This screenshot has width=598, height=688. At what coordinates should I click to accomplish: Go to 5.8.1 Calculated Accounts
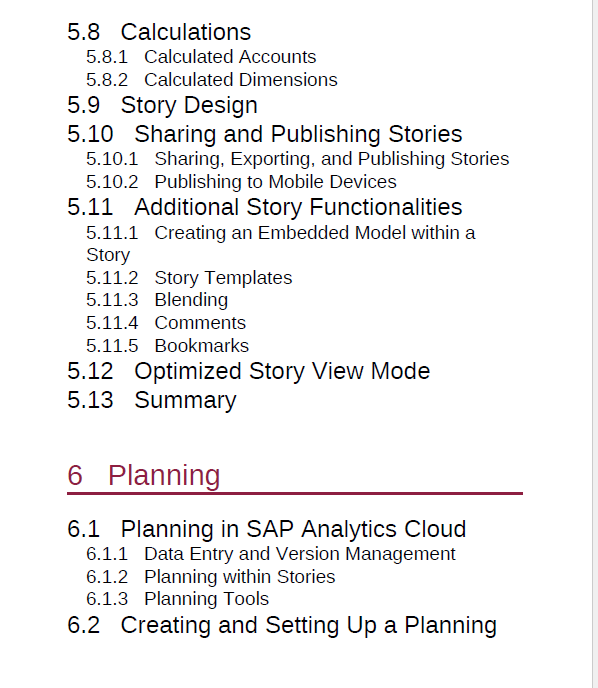[201, 57]
